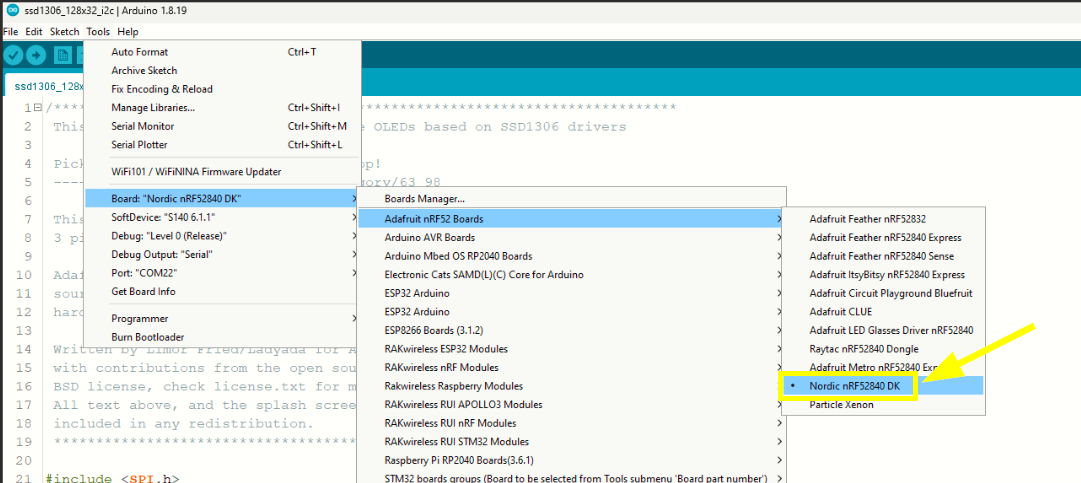Image resolution: width=1081 pixels, height=483 pixels.
Task: Click the Verify checkmark toolbar icon
Action: [13, 55]
